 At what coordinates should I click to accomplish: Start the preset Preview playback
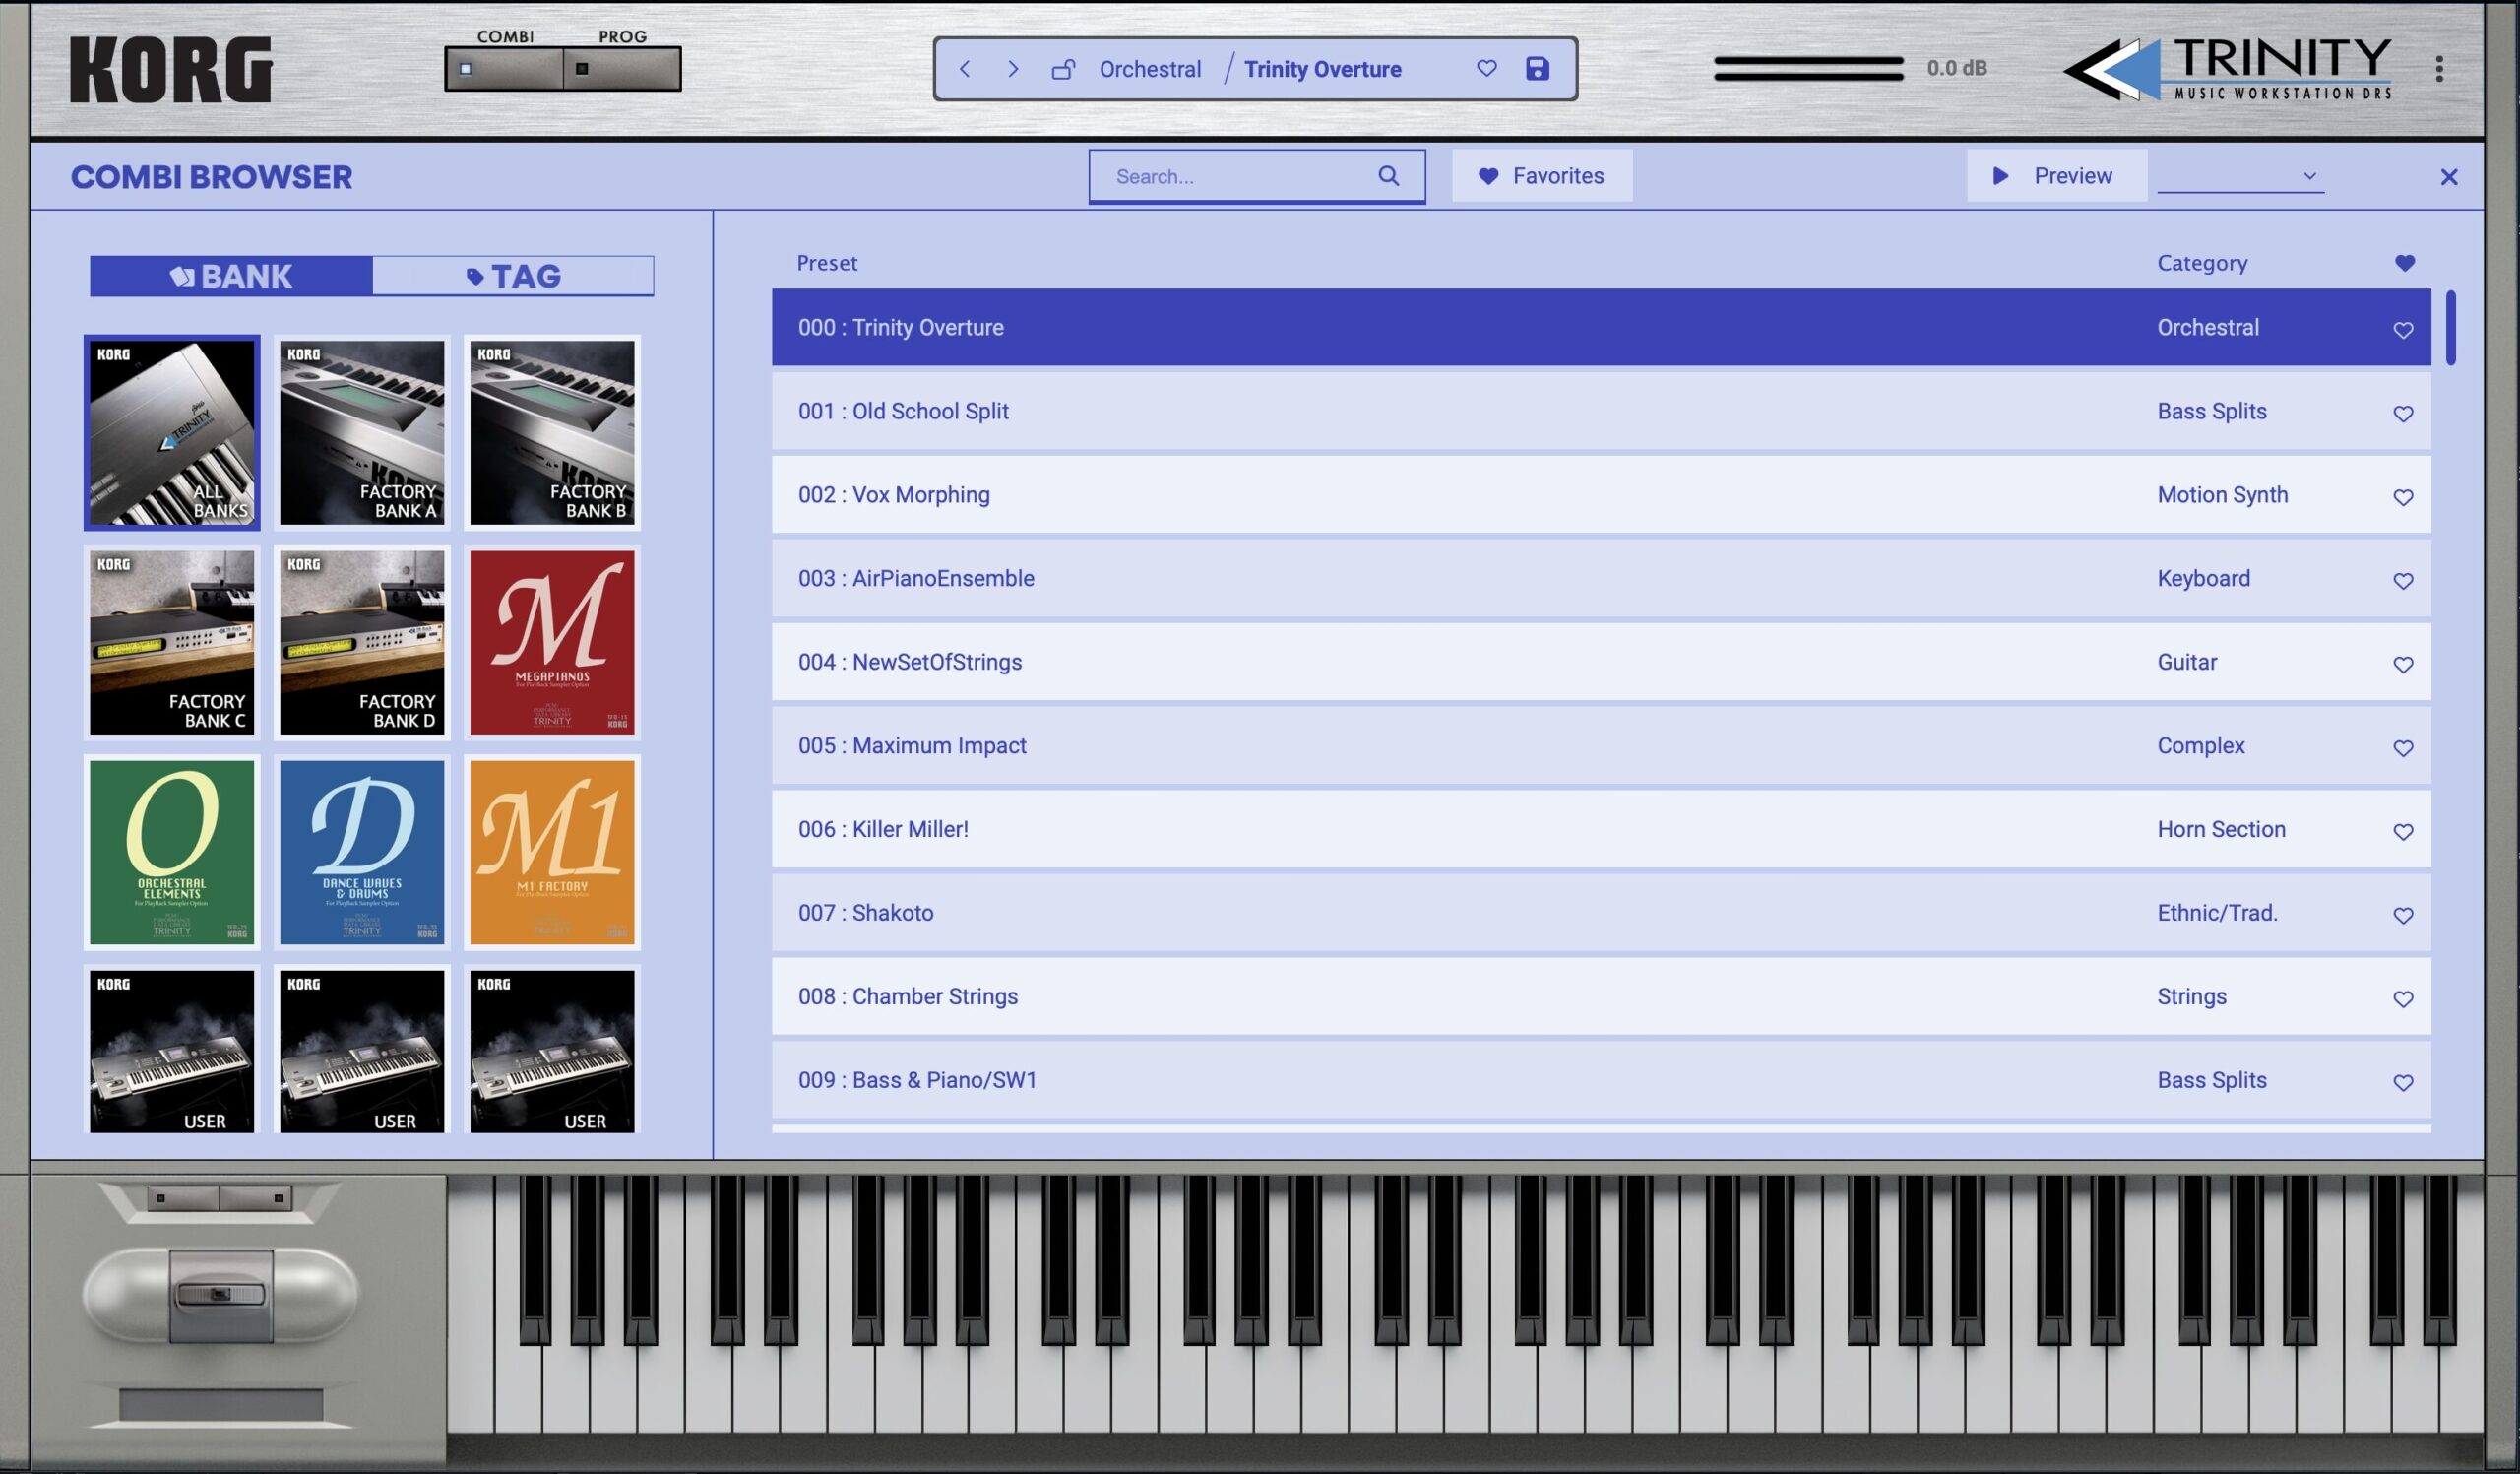2054,176
